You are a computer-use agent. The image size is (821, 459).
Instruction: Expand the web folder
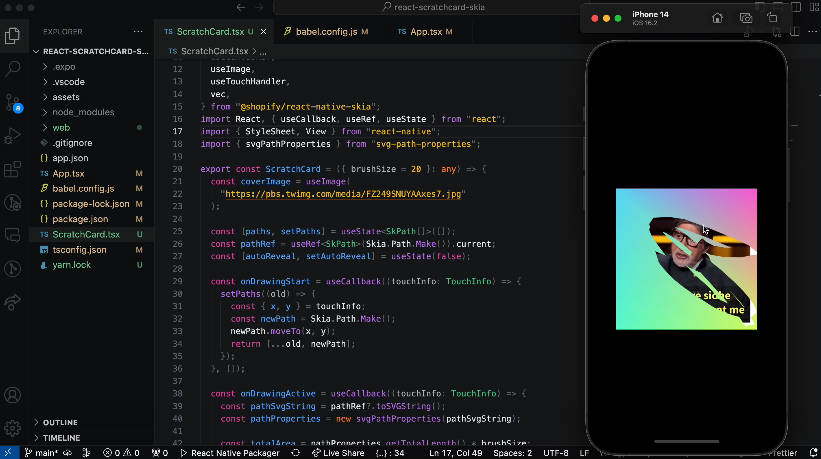coord(45,127)
